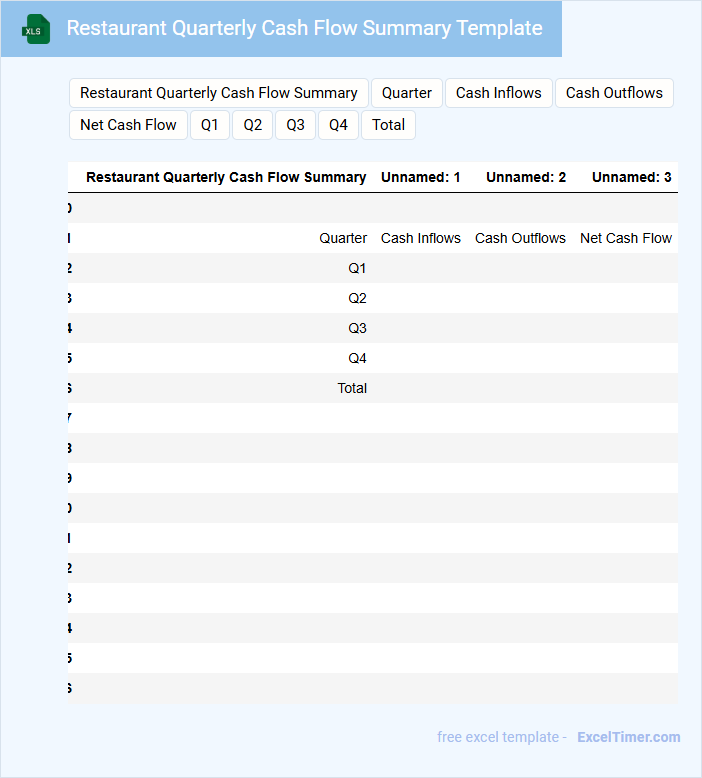Click the 'Net Cash Flow' table cell
Screen dimensions: 702x778
click(626, 238)
